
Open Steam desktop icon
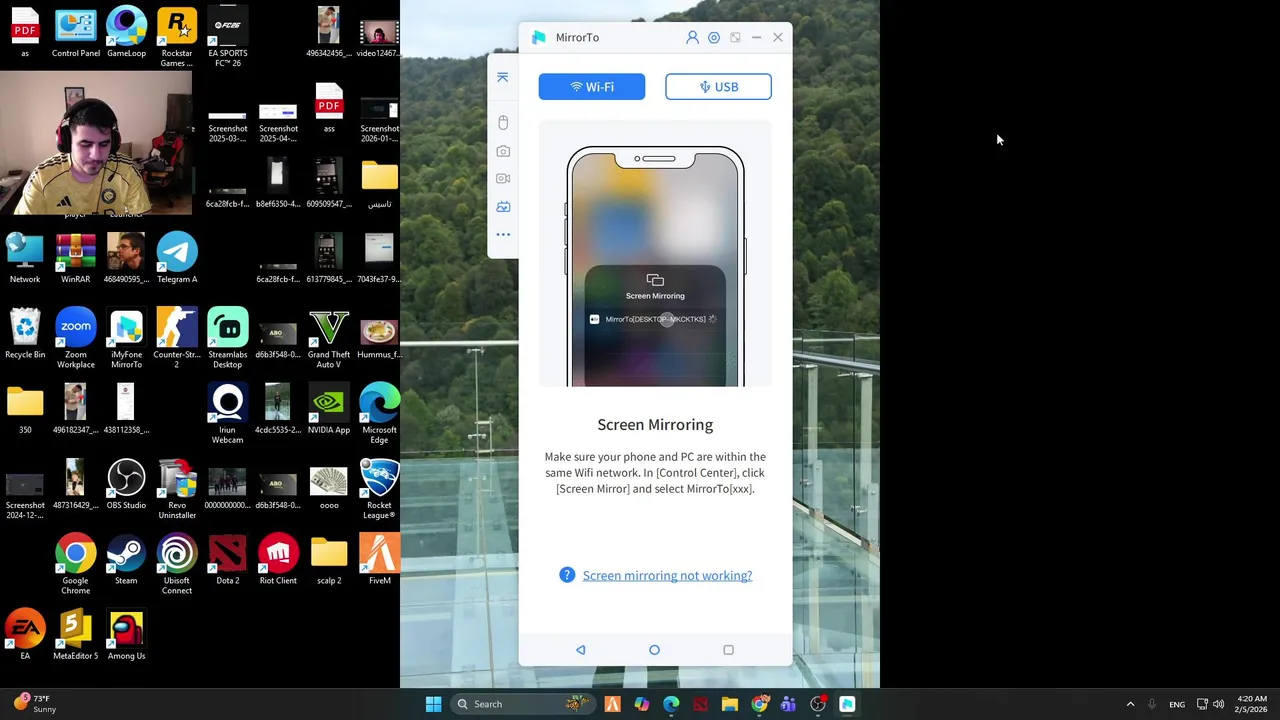(x=126, y=560)
